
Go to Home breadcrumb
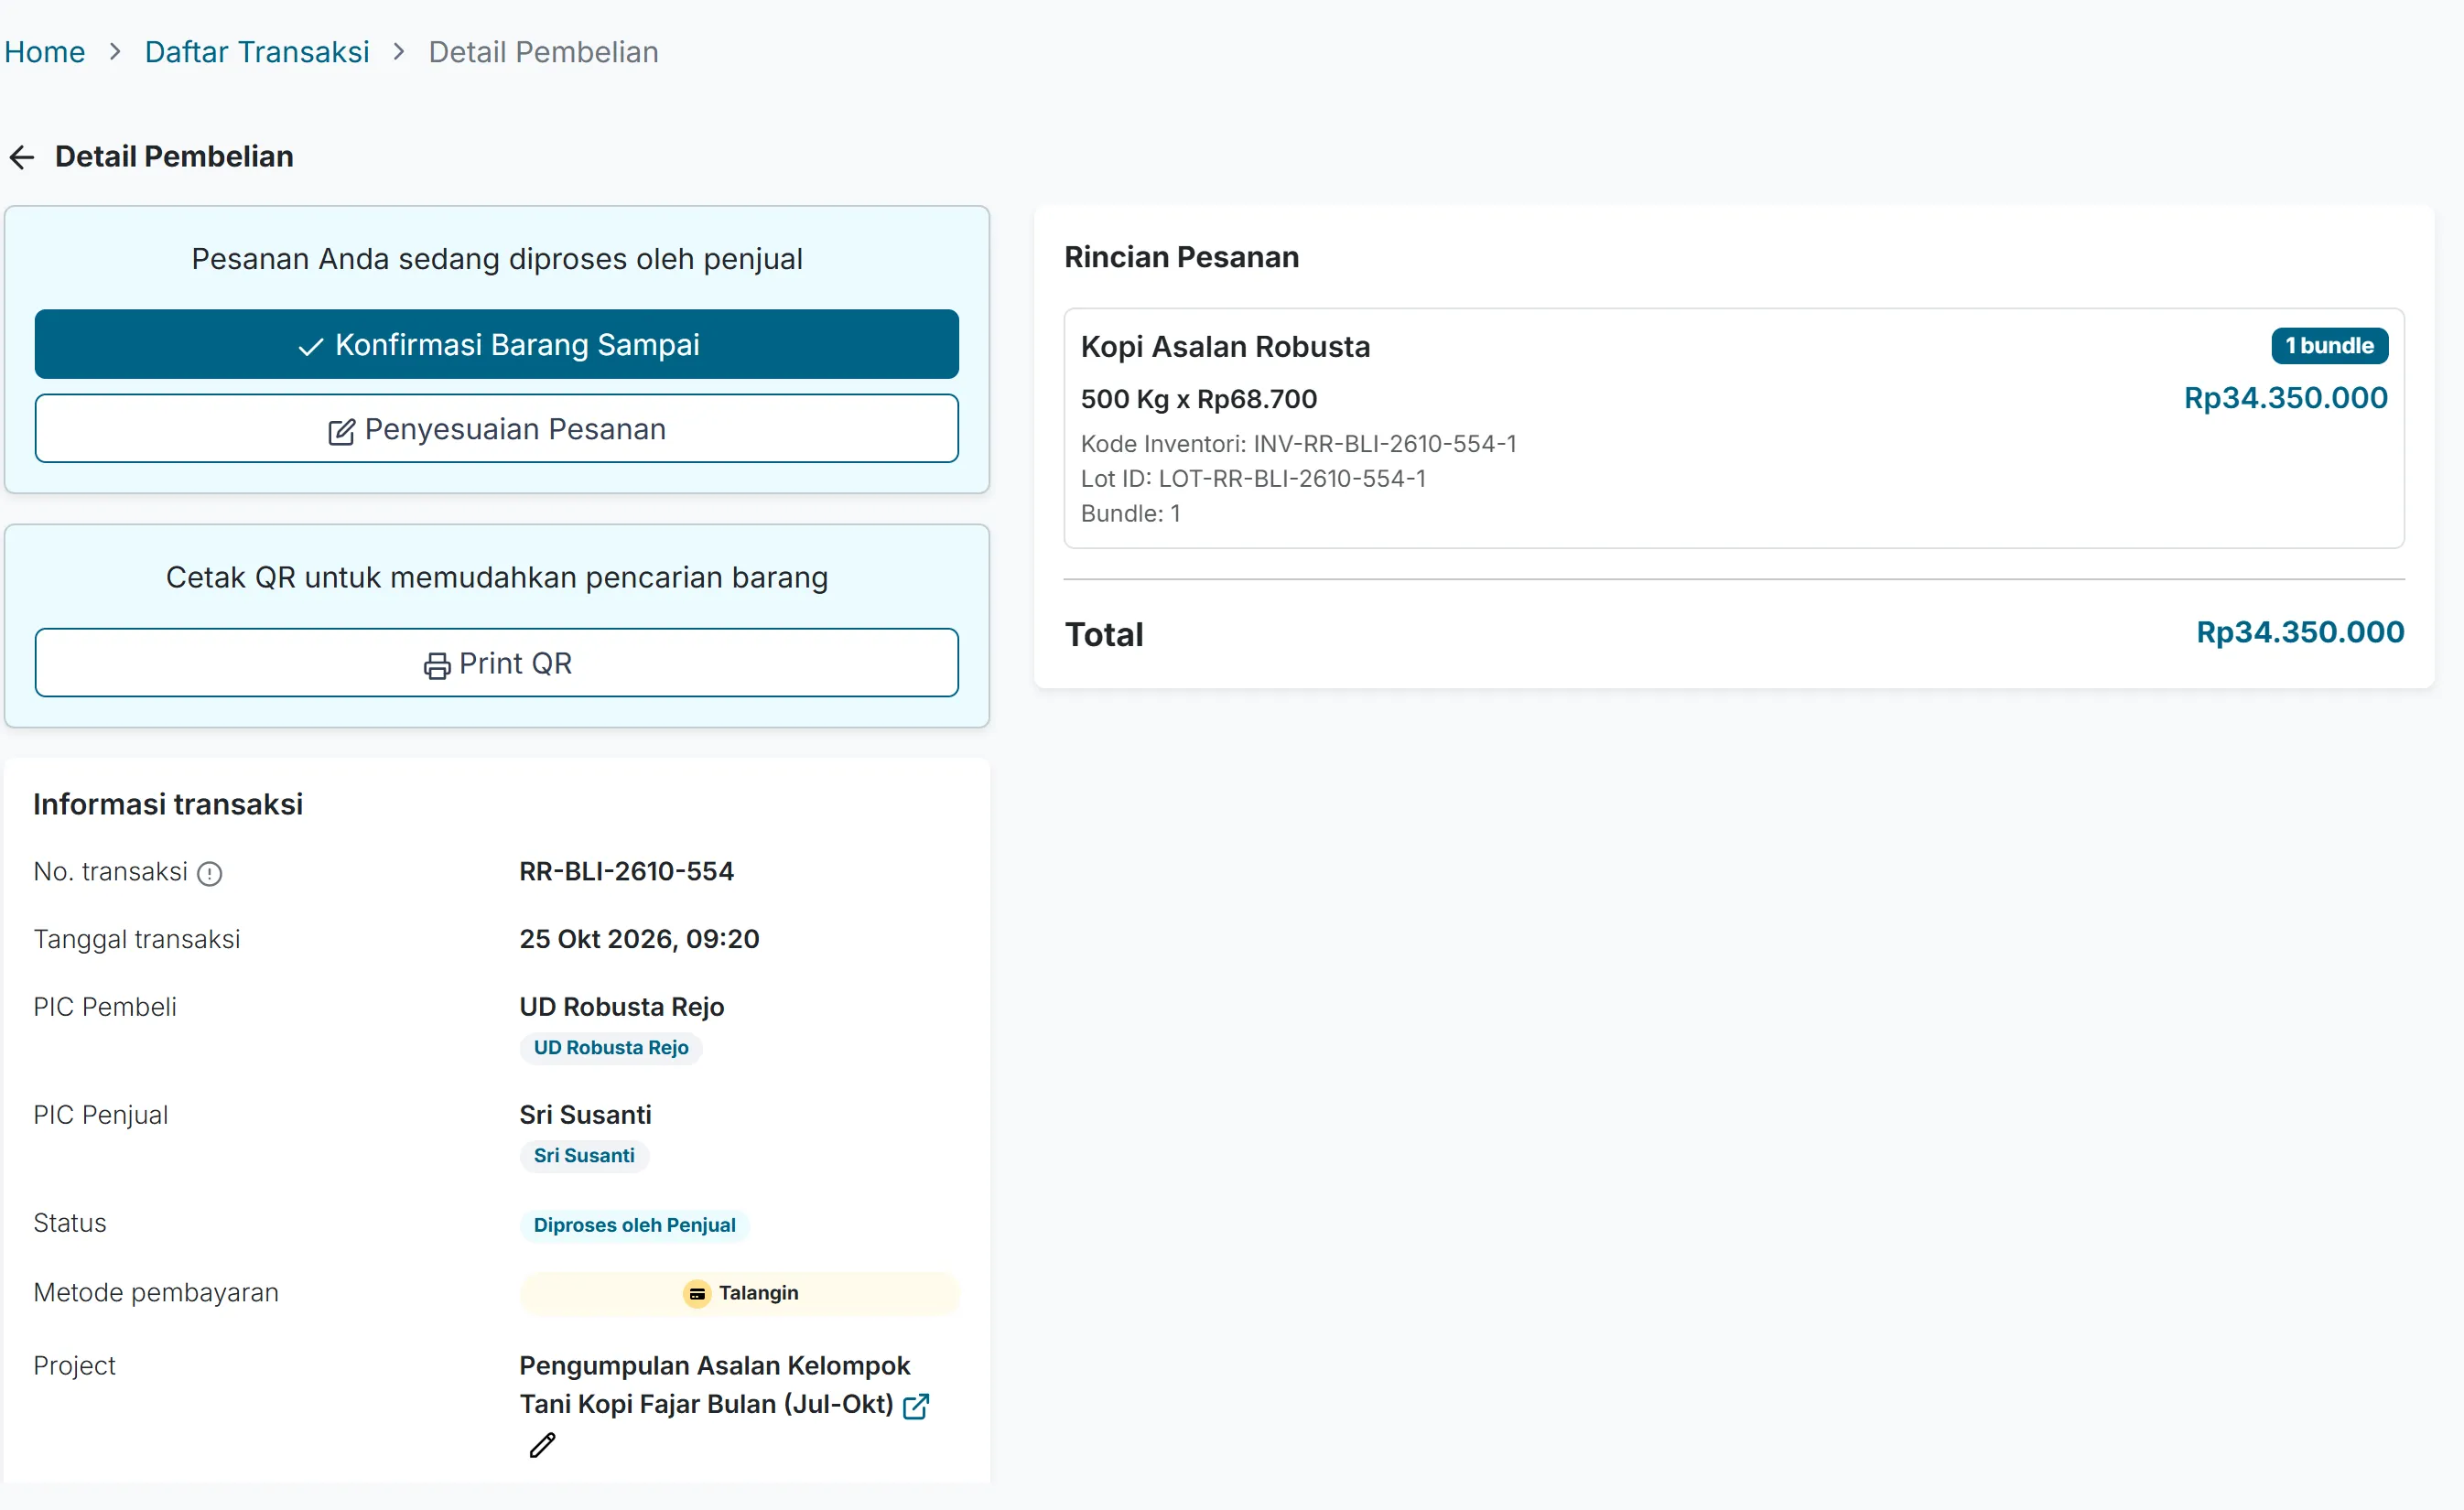pos(45,52)
